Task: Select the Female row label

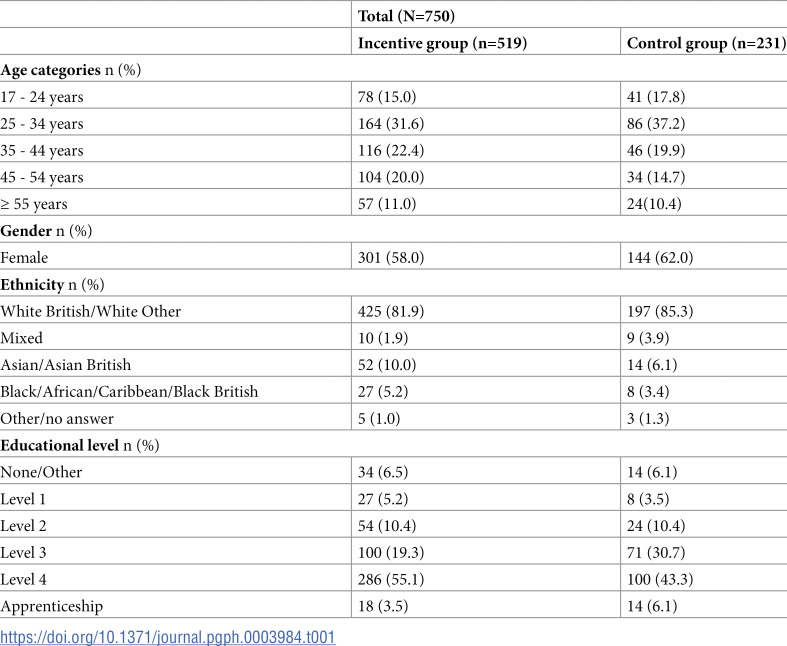Action: point(24,257)
